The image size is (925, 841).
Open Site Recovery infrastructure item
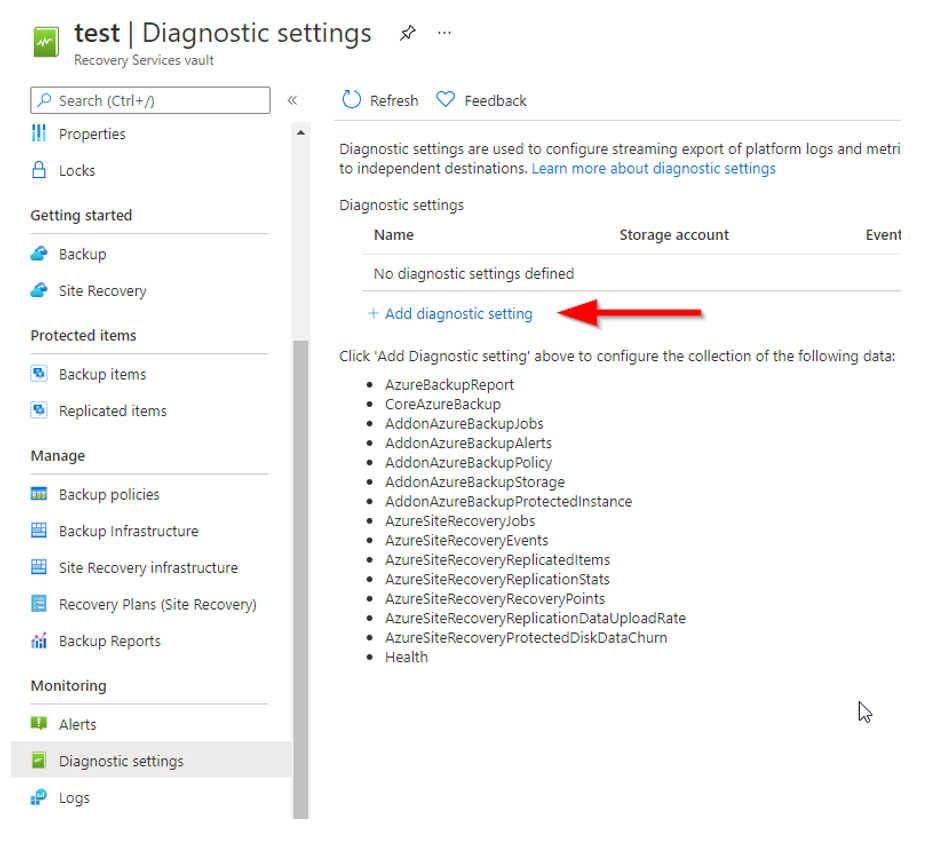(149, 568)
